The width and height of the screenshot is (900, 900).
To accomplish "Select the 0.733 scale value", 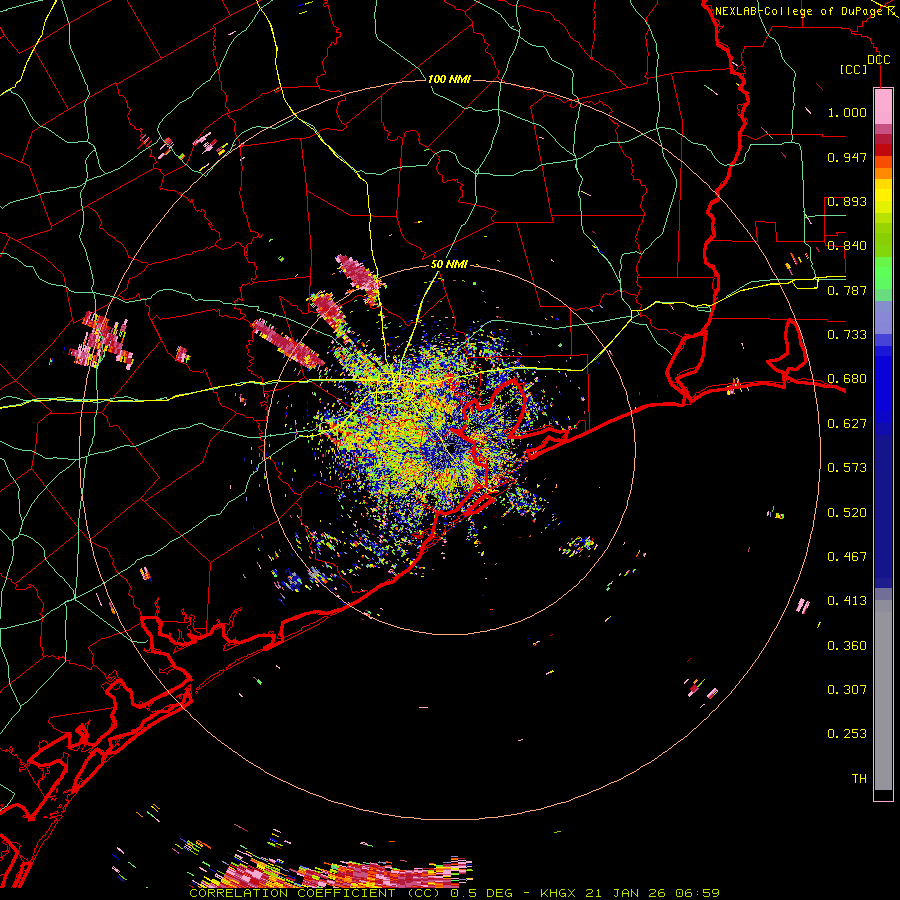I will (847, 335).
